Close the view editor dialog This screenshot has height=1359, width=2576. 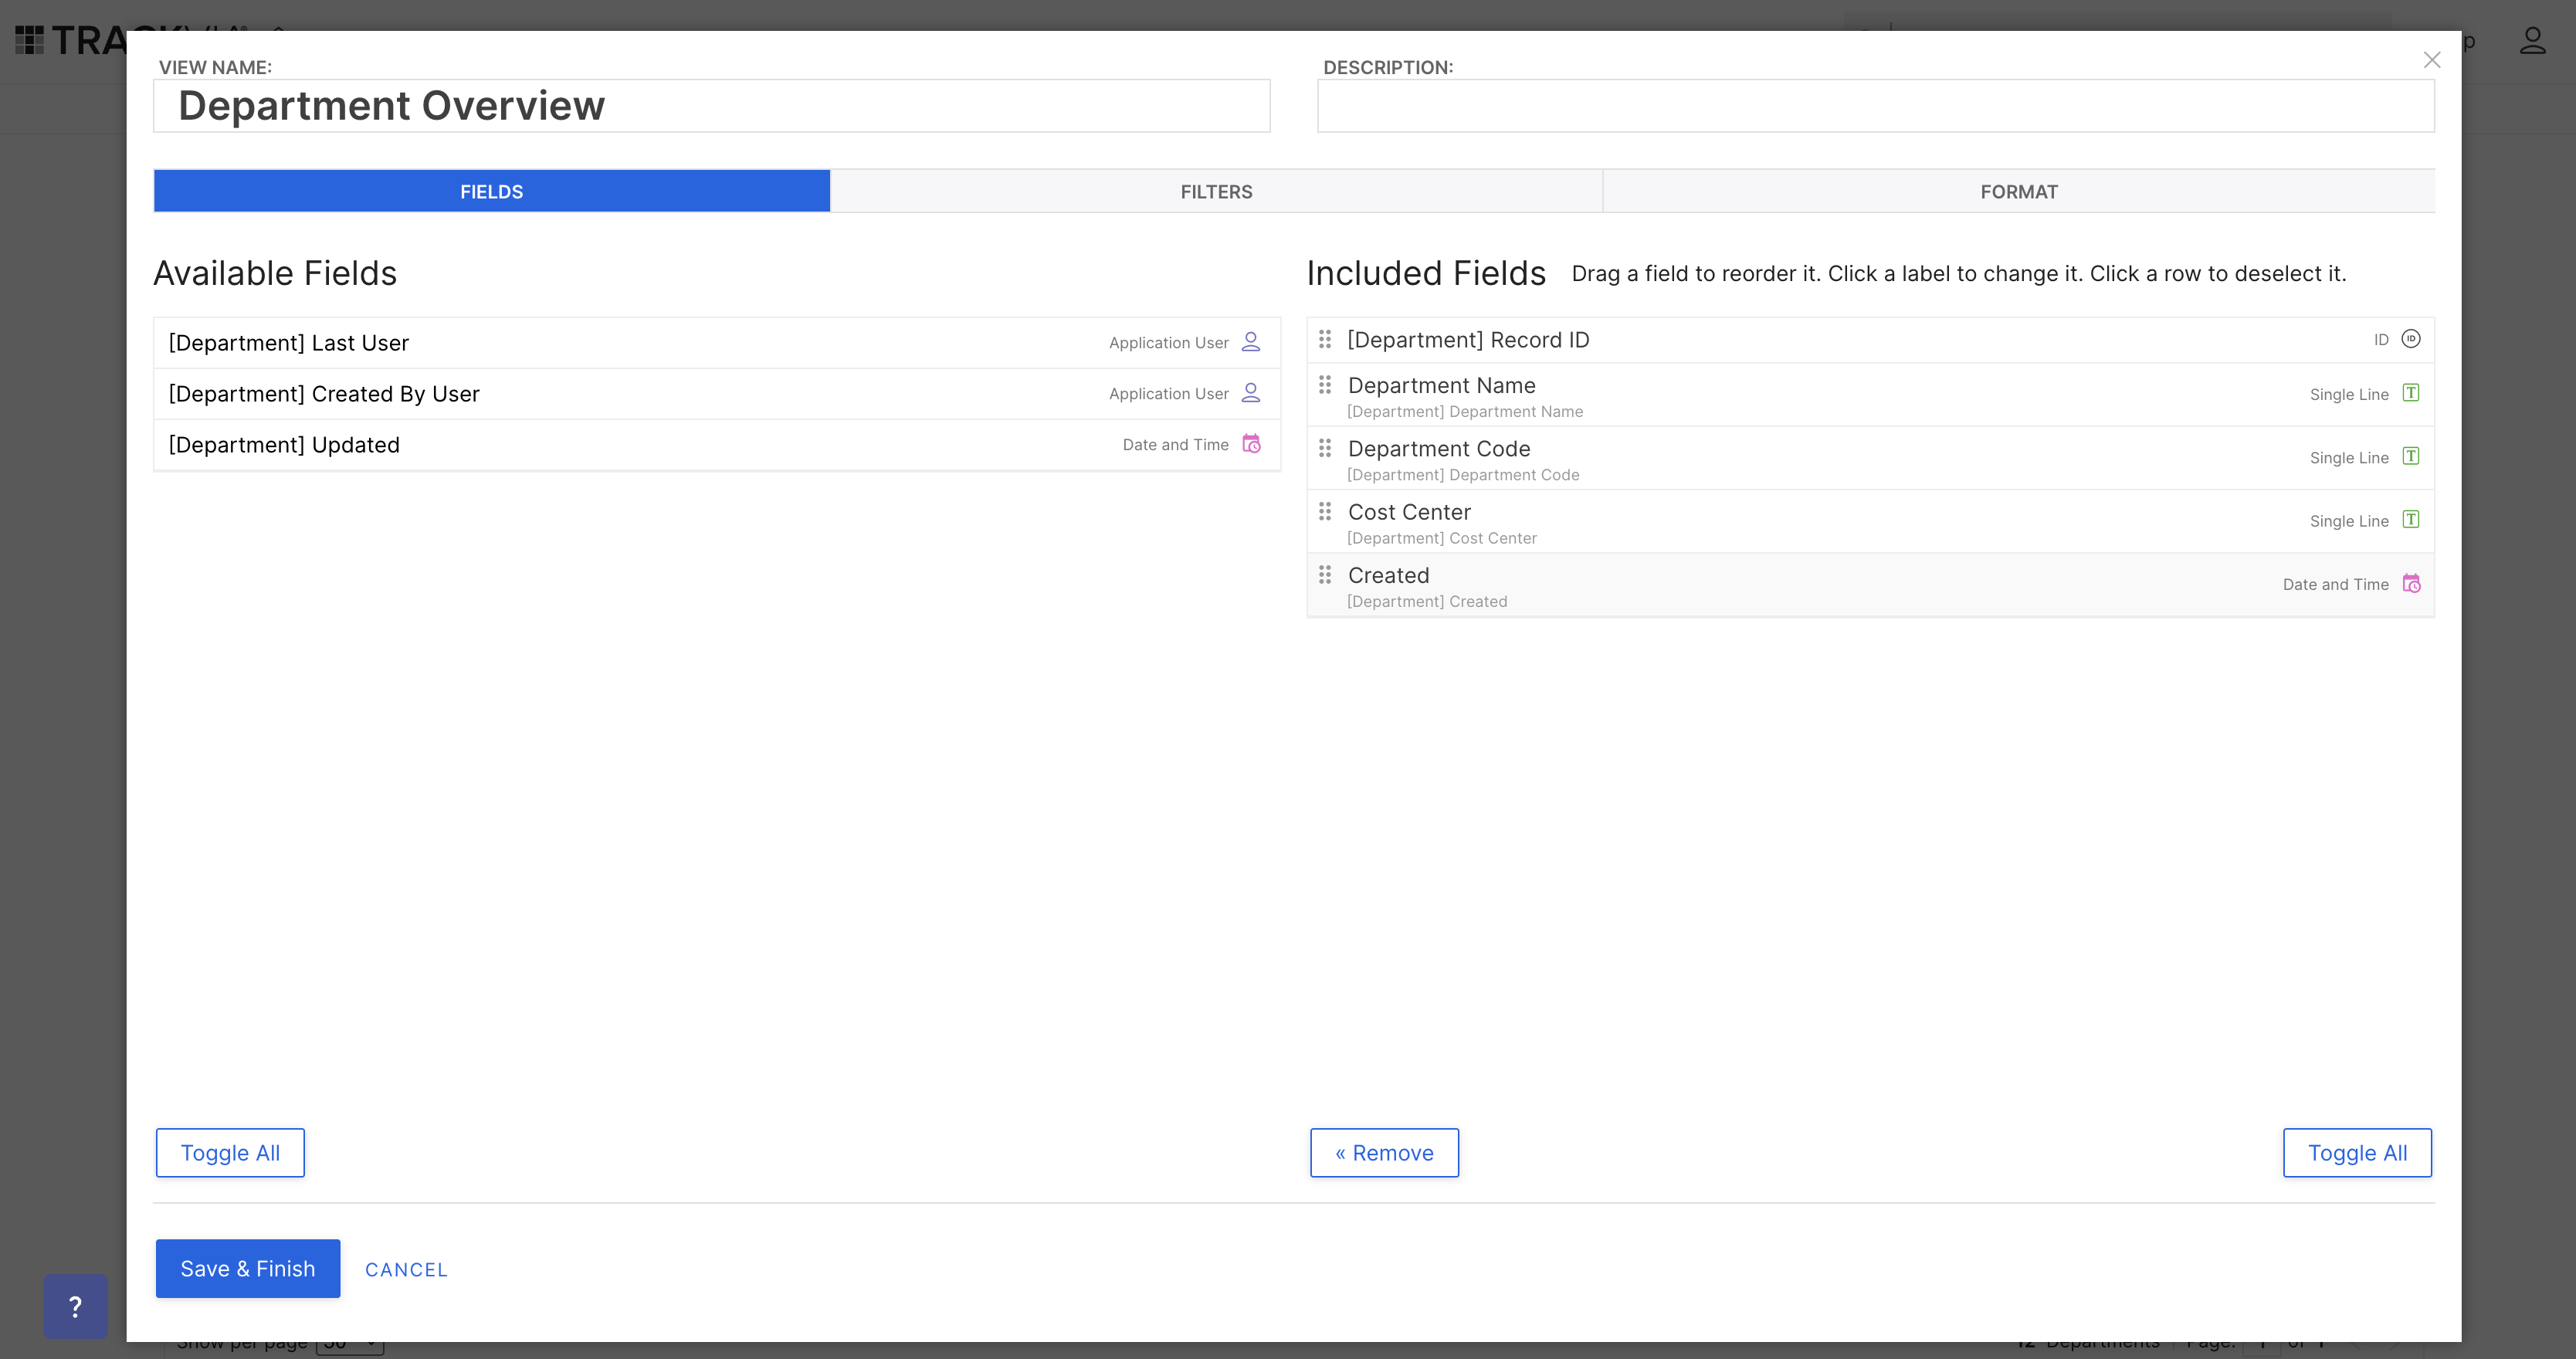2432,60
